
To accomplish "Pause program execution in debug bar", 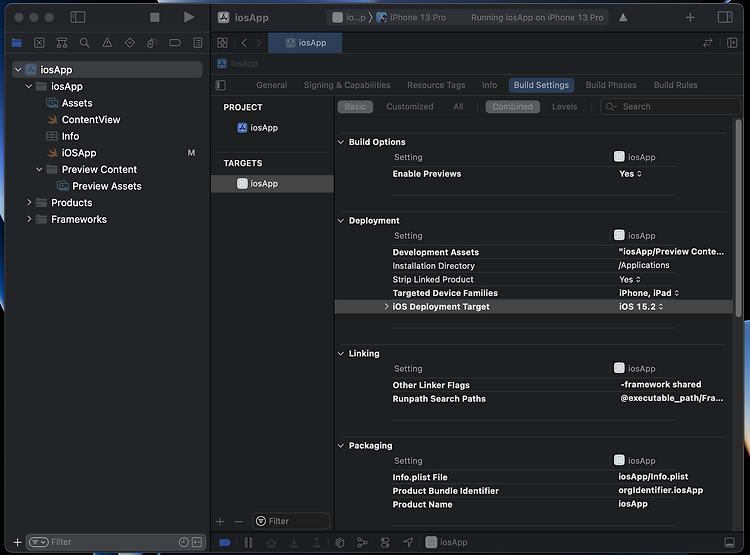I will click(248, 542).
